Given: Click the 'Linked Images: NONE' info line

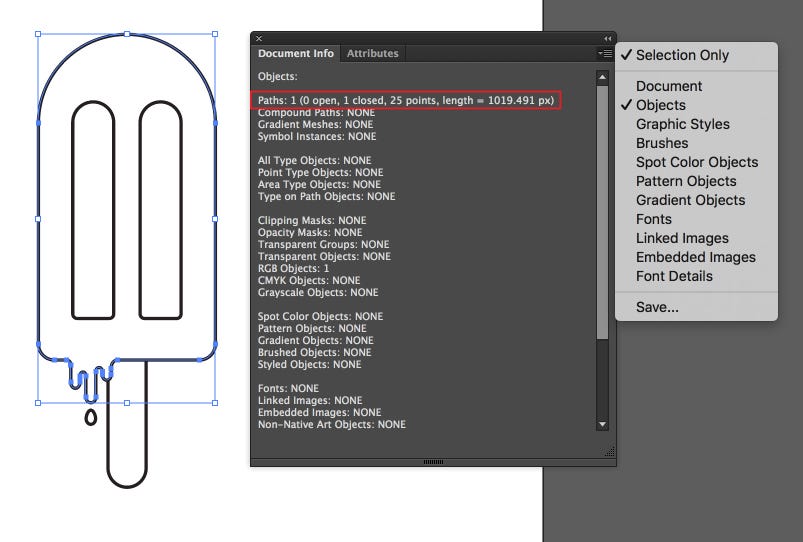Looking at the screenshot, I should [310, 400].
